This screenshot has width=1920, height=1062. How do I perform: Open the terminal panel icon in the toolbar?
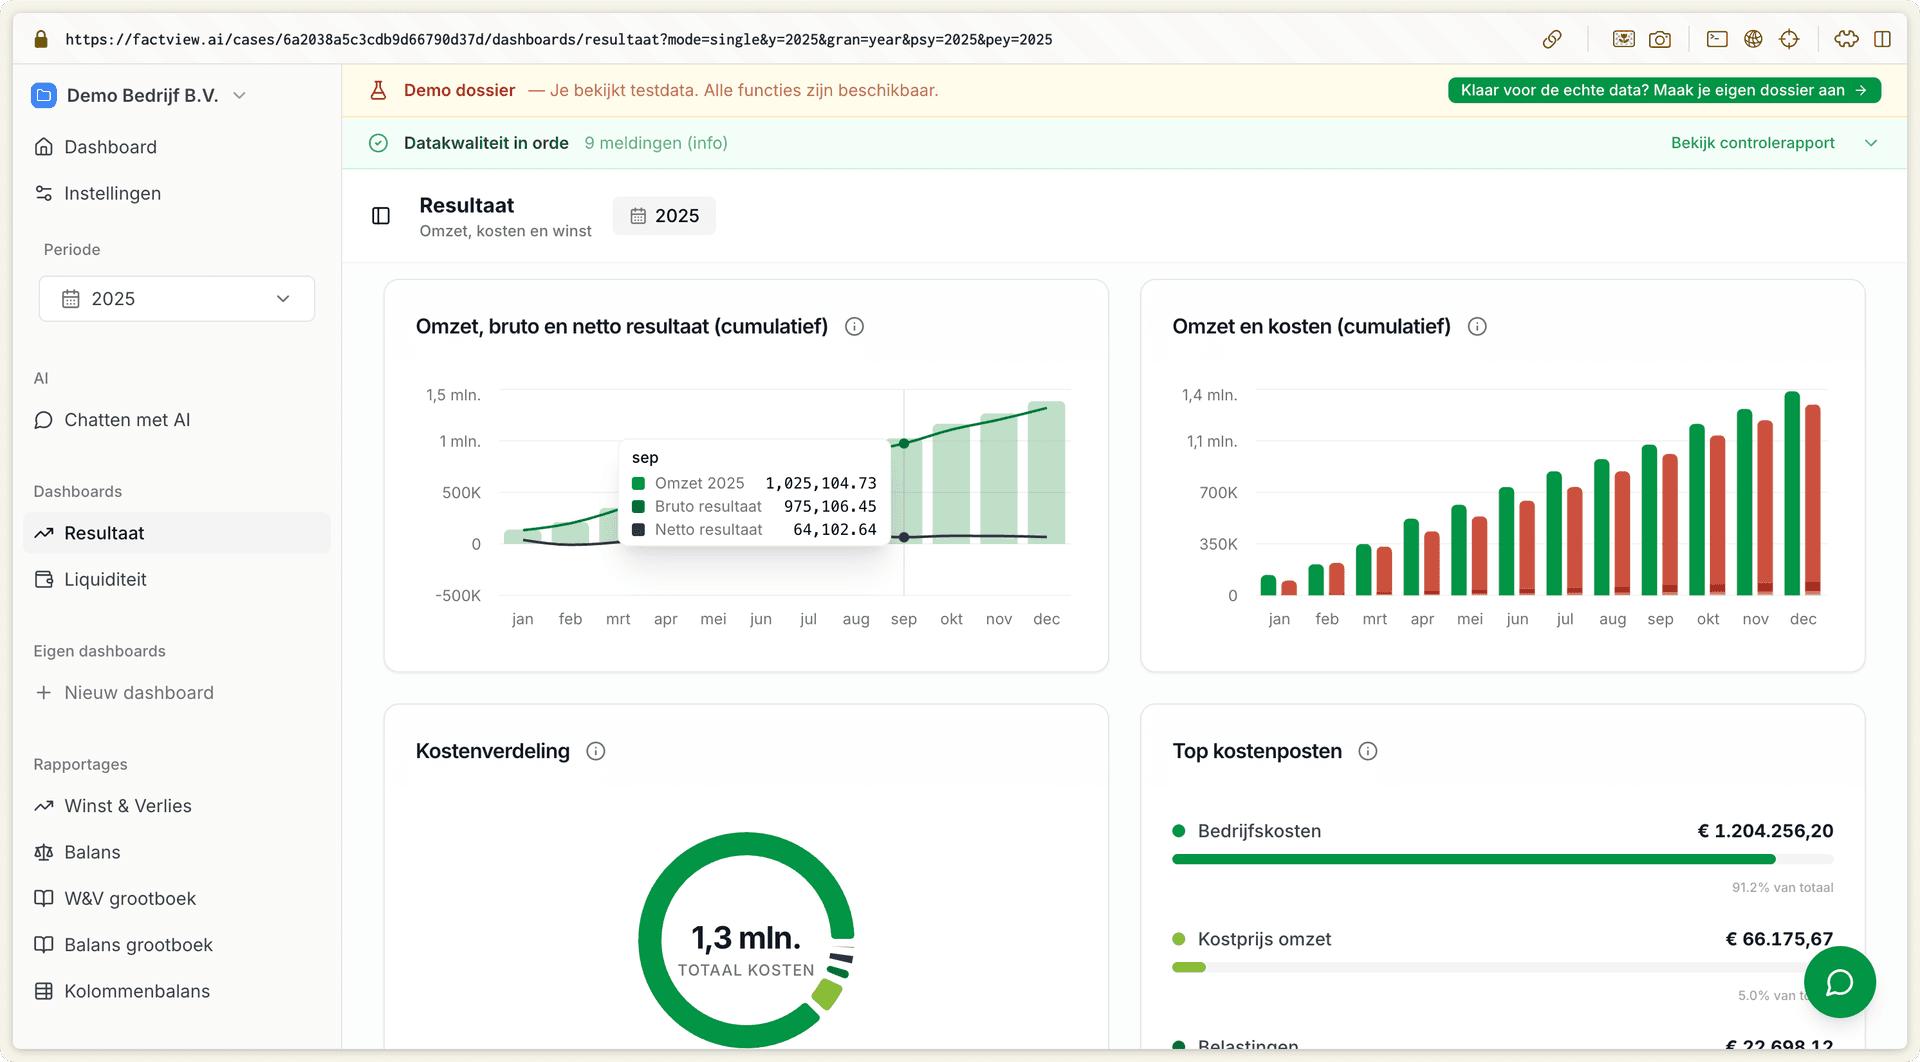pyautogui.click(x=1717, y=39)
